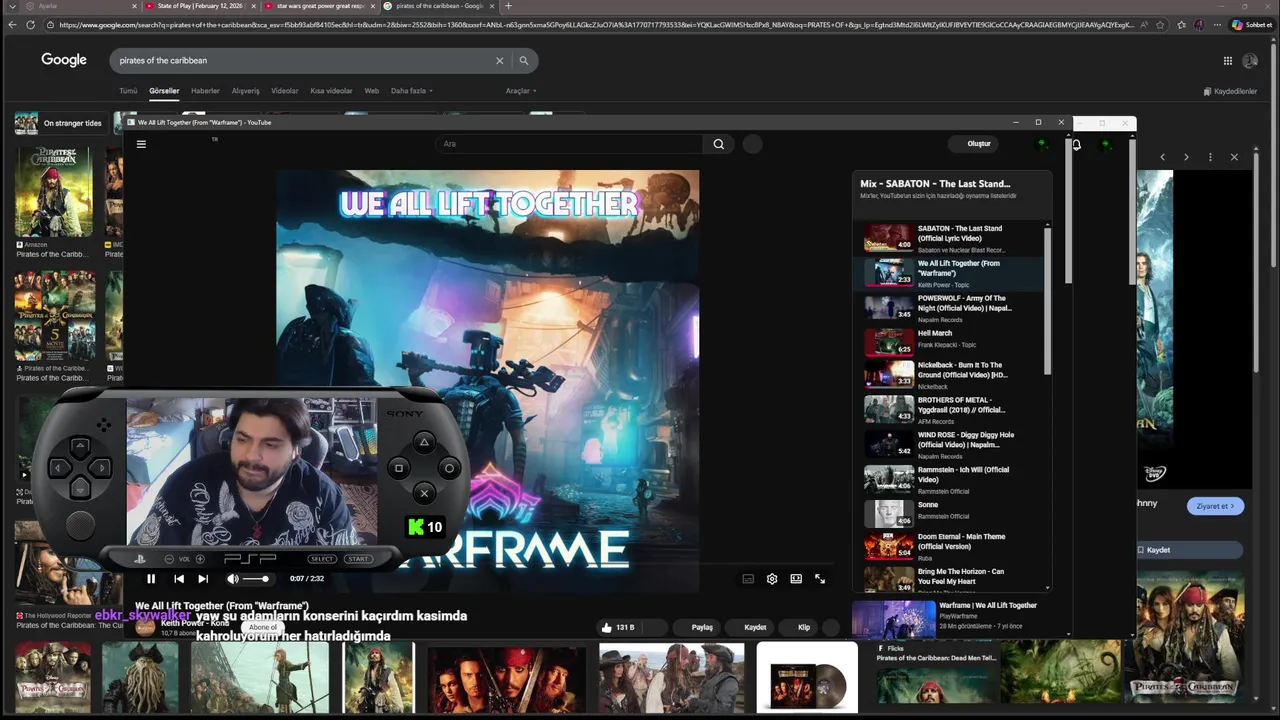
Task: Open three-dot menu in image preview panel
Action: (x=1210, y=157)
